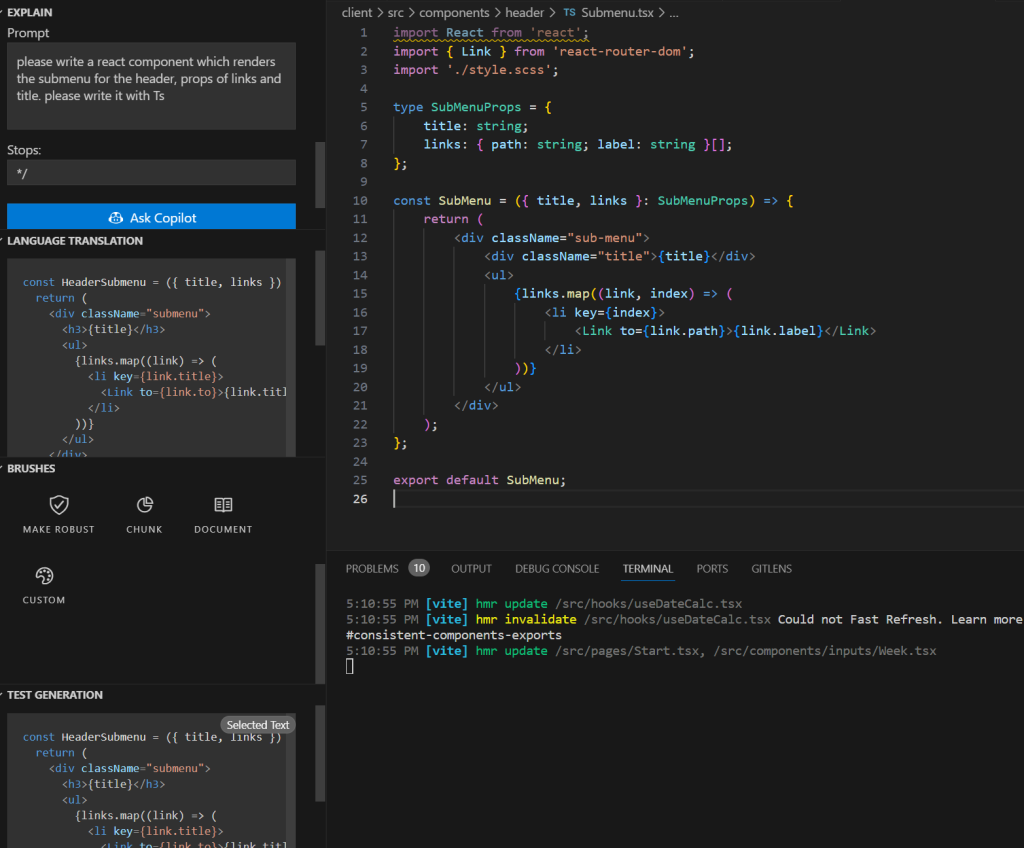The width and height of the screenshot is (1024, 848).
Task: Focus the Stops input field
Action: (x=151, y=173)
